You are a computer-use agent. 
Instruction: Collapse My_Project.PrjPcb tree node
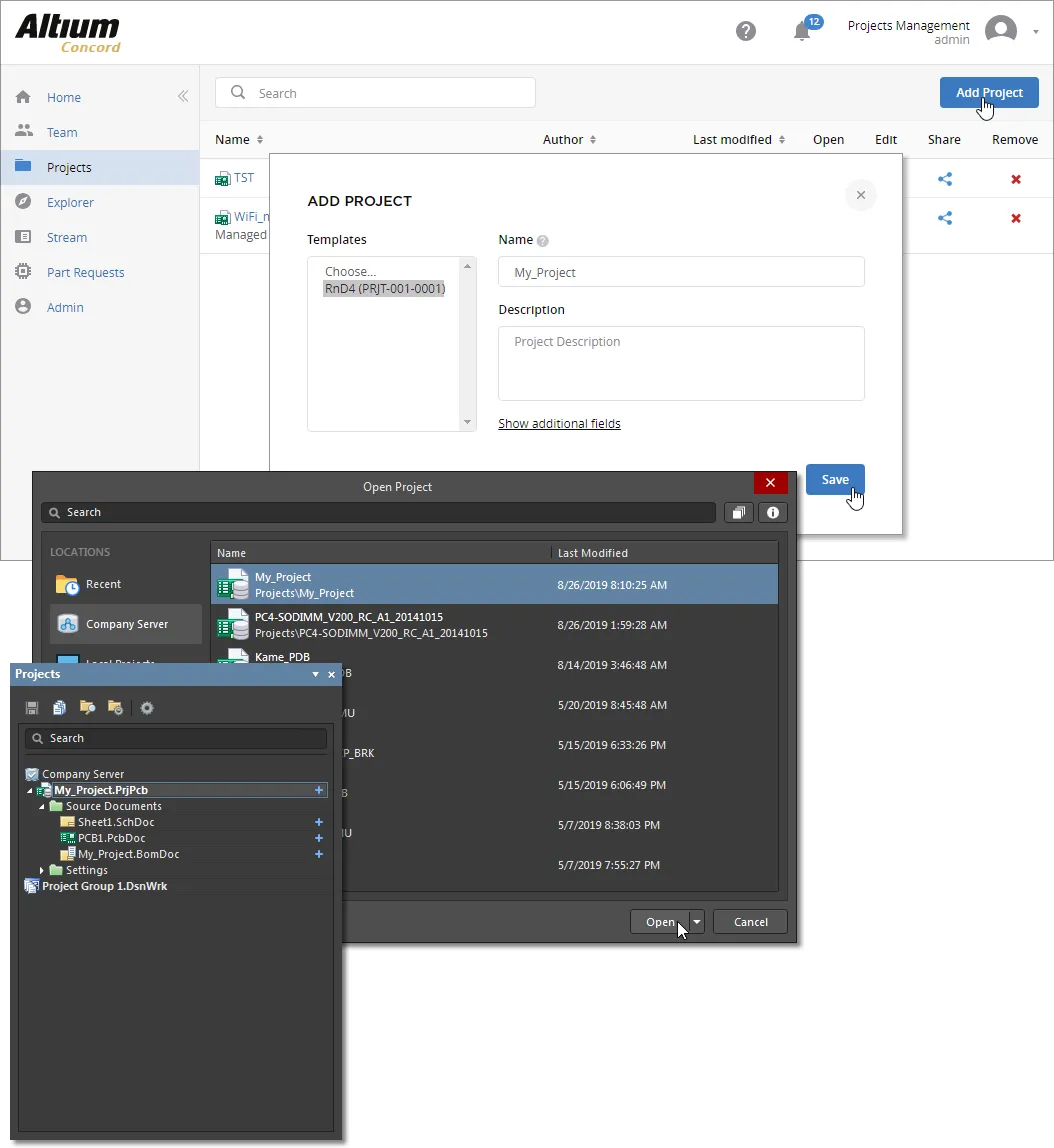pyautogui.click(x=30, y=791)
